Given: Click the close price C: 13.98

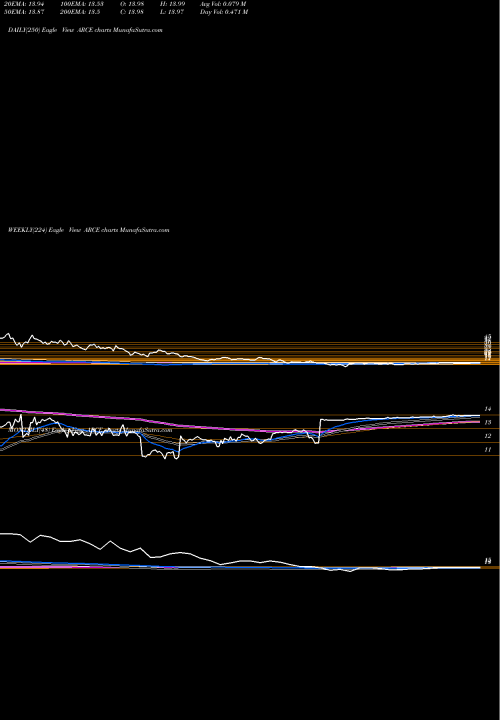Looking at the screenshot, I should point(133,12).
